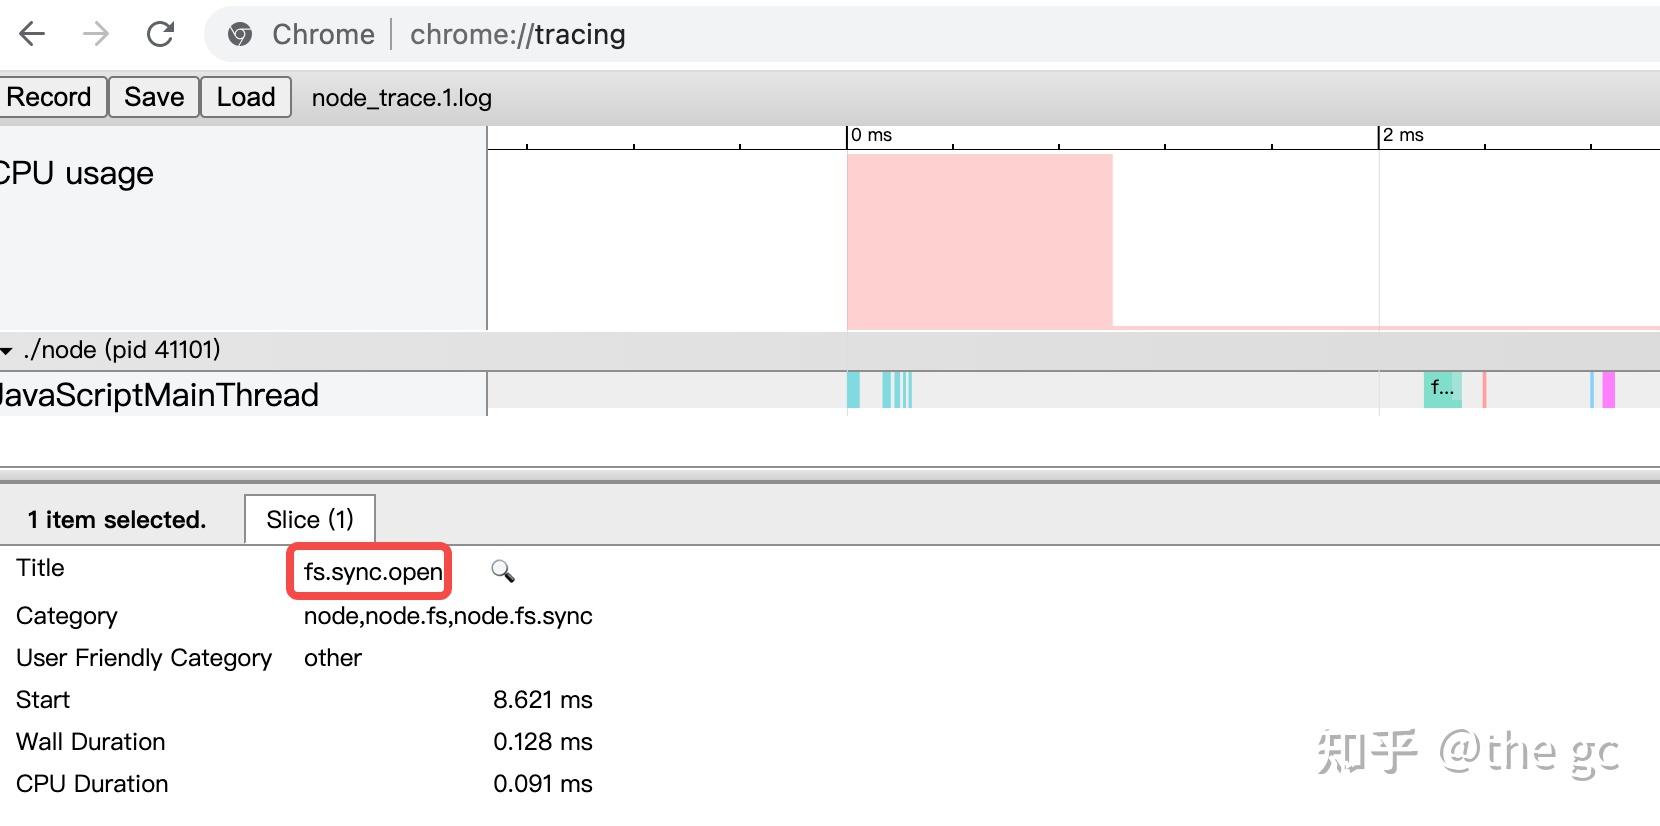Screen dimensions: 1660x826
Task: Select the green 'f...' slice in timeline
Action: coord(1442,389)
